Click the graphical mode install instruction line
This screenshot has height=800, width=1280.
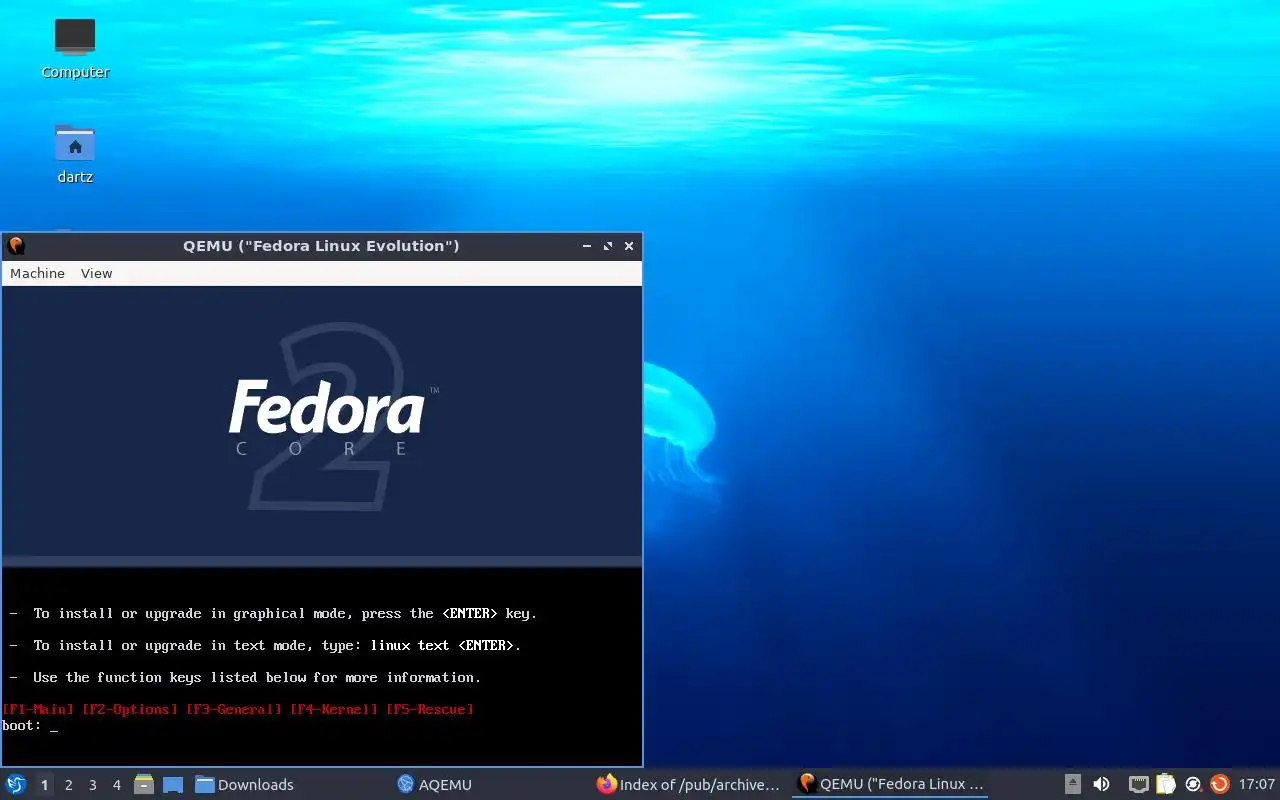tap(273, 613)
